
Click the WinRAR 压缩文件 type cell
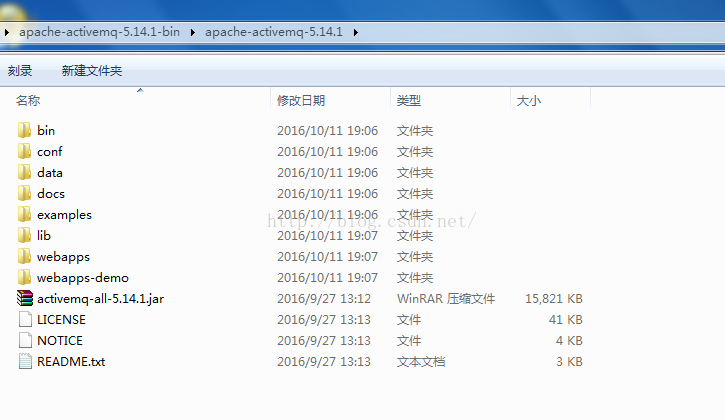[446, 298]
